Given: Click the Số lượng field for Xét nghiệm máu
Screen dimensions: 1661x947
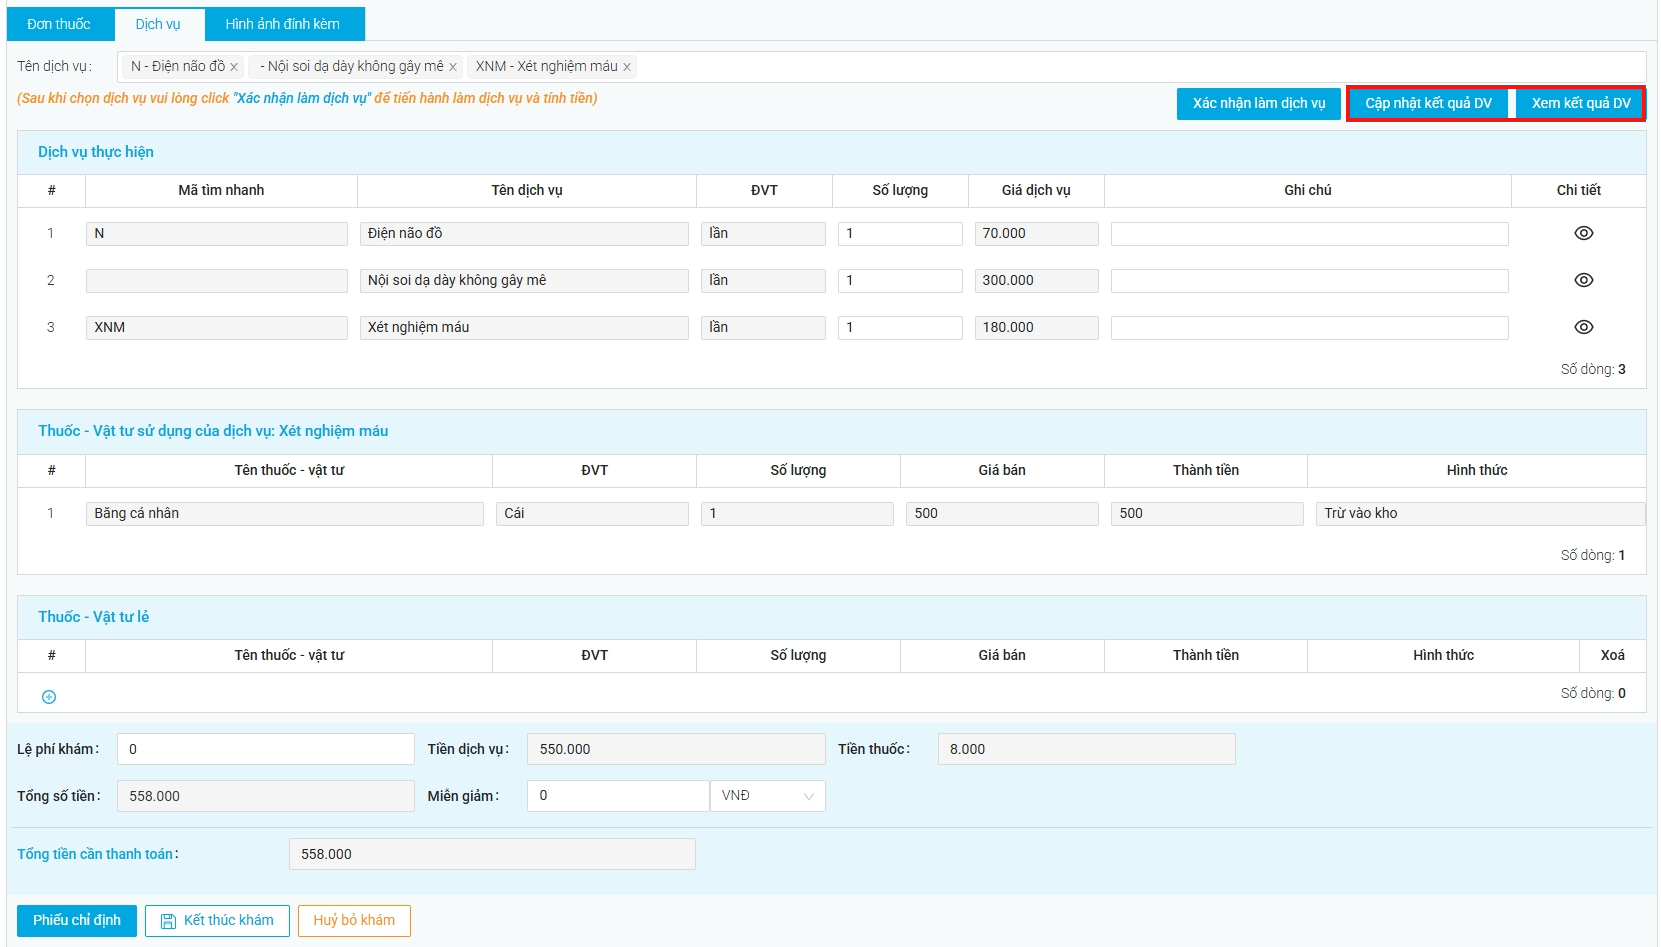Looking at the screenshot, I should [x=900, y=328].
